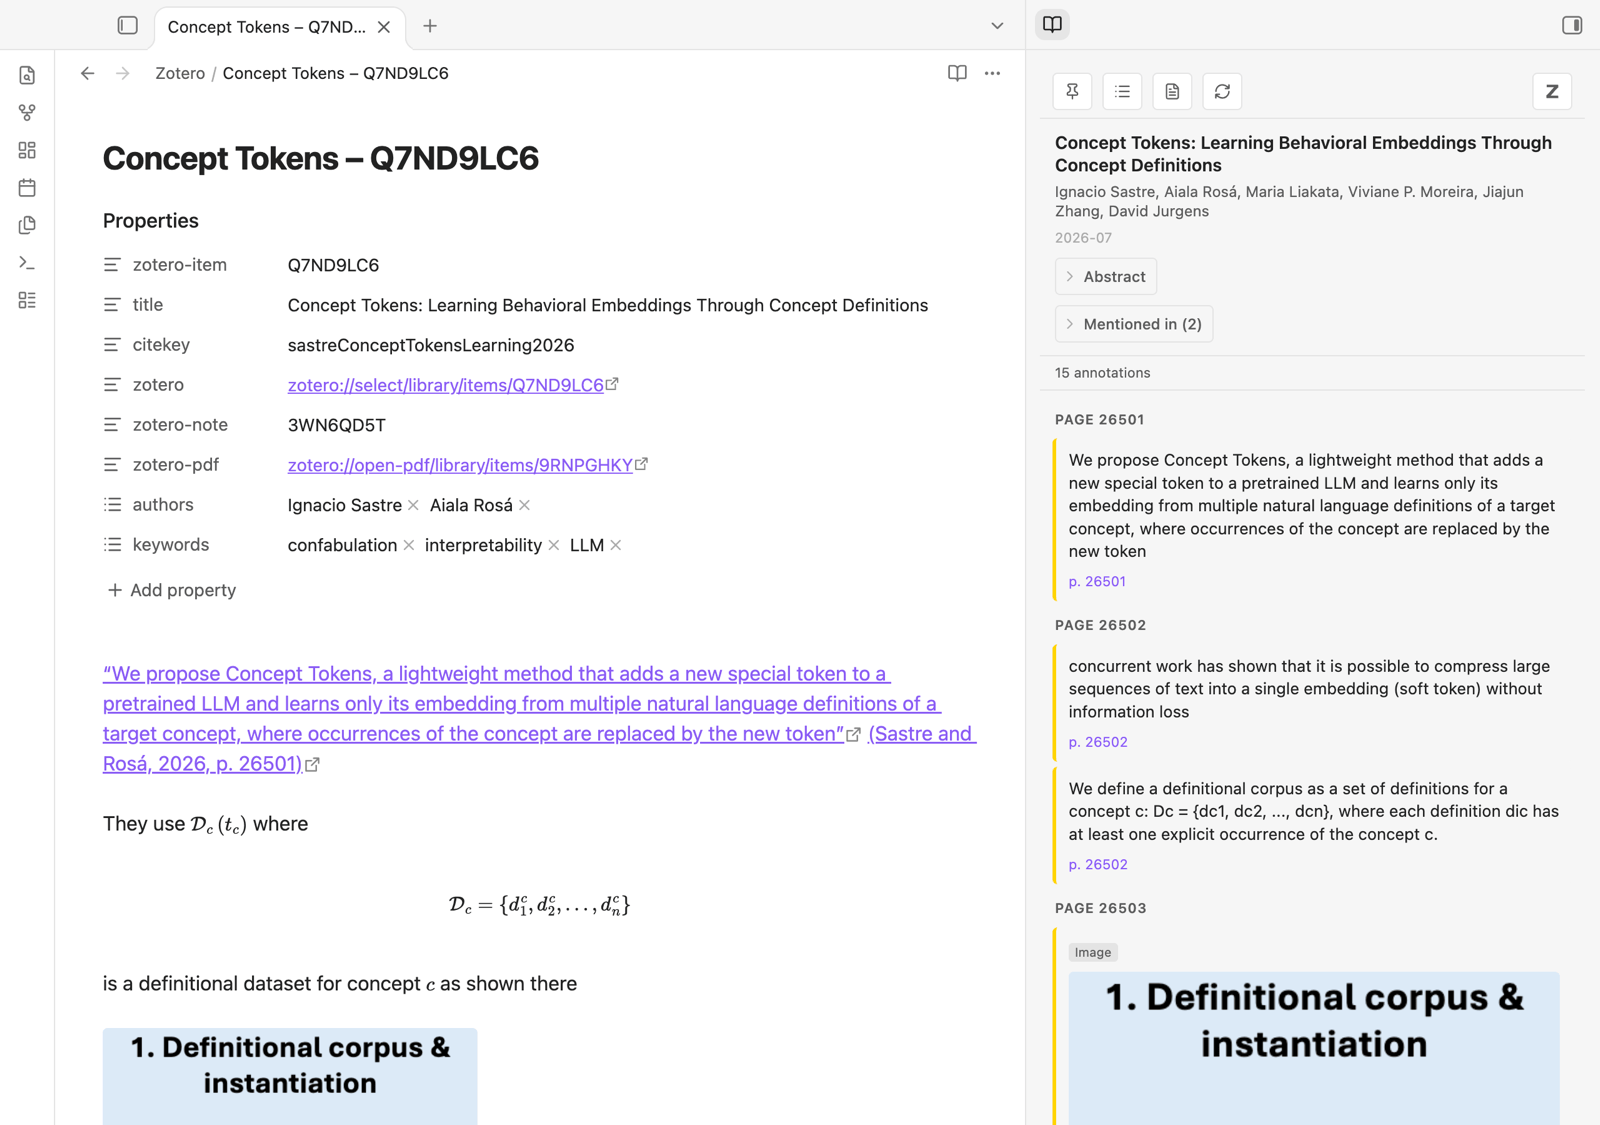Click the annotation image thumbnail in Zotero panel
Image resolution: width=1600 pixels, height=1125 pixels.
1314,1048
